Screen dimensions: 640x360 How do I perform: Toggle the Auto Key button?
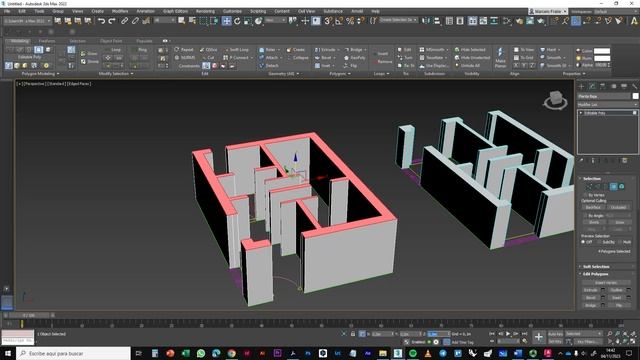555,334
